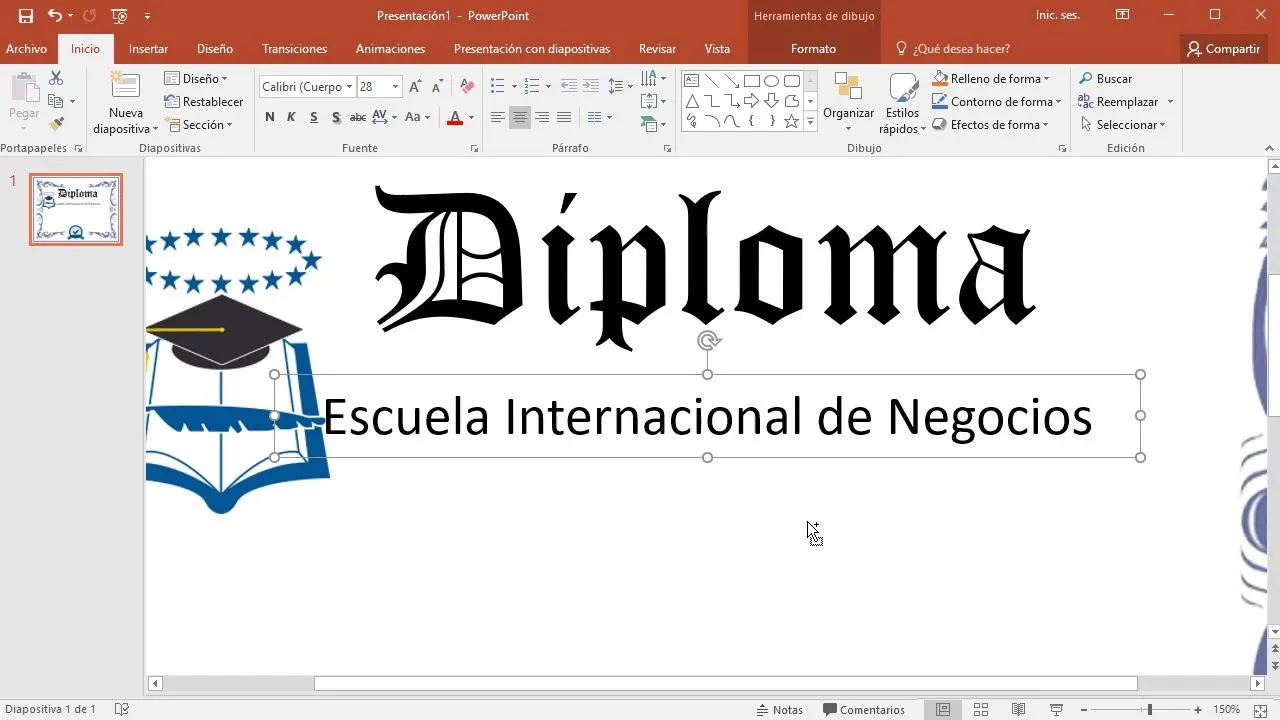Select the isosceles triangle shape
Screen dimensions: 1280x720
tap(692, 101)
